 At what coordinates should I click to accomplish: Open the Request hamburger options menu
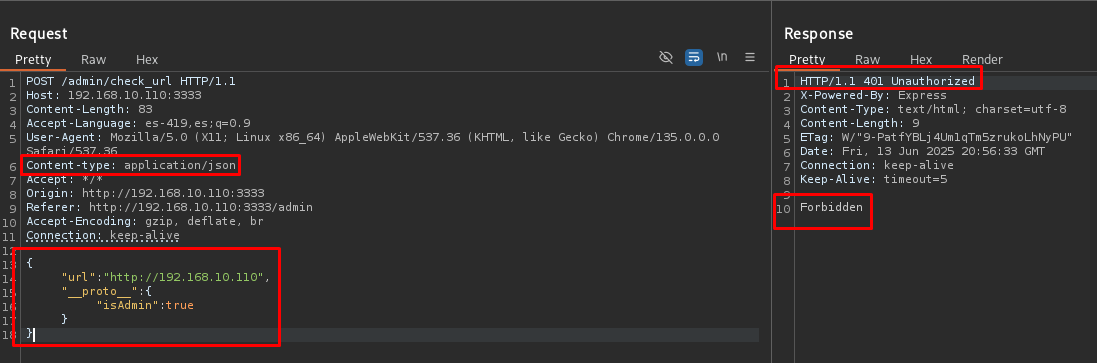pyautogui.click(x=750, y=57)
